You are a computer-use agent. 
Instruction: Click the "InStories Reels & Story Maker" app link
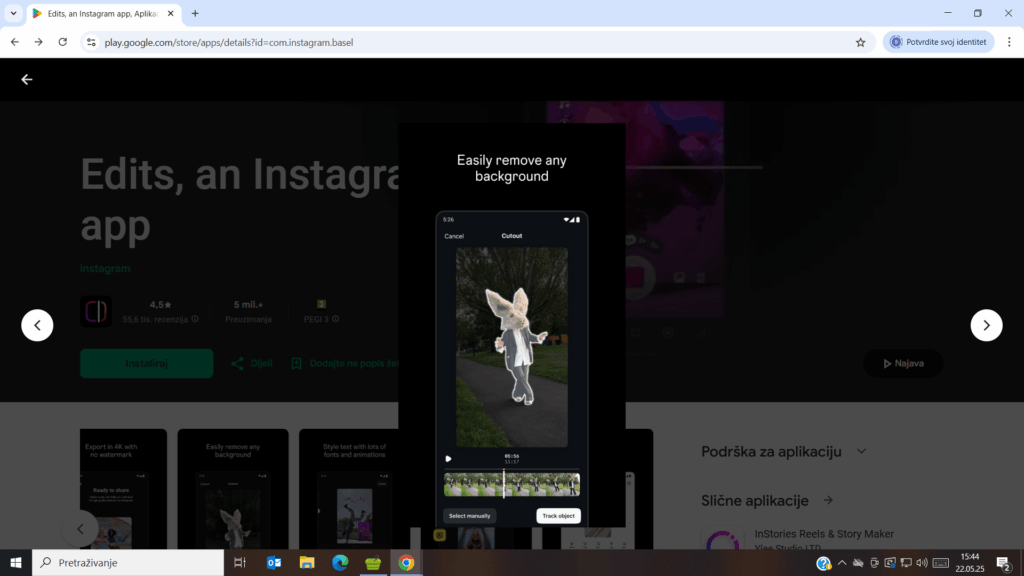coord(824,534)
